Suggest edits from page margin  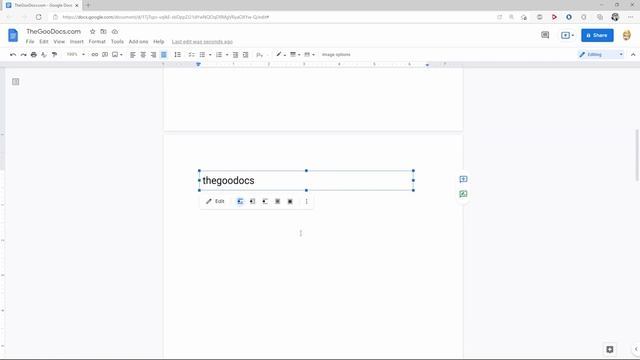pyautogui.click(x=463, y=194)
